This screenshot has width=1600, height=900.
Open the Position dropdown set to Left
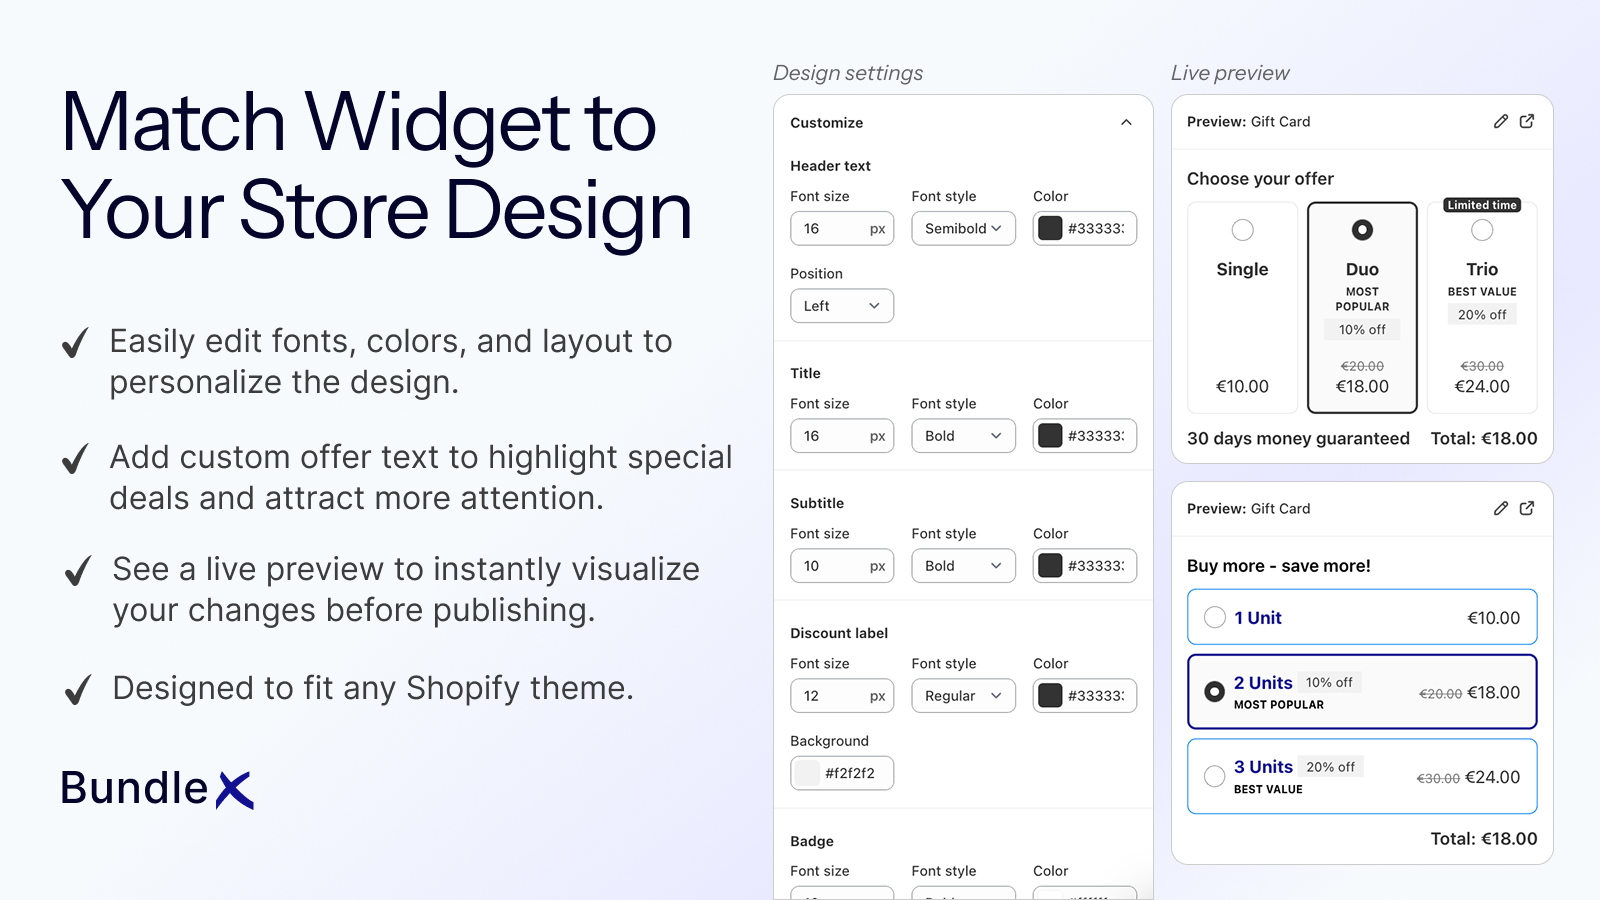pos(841,305)
